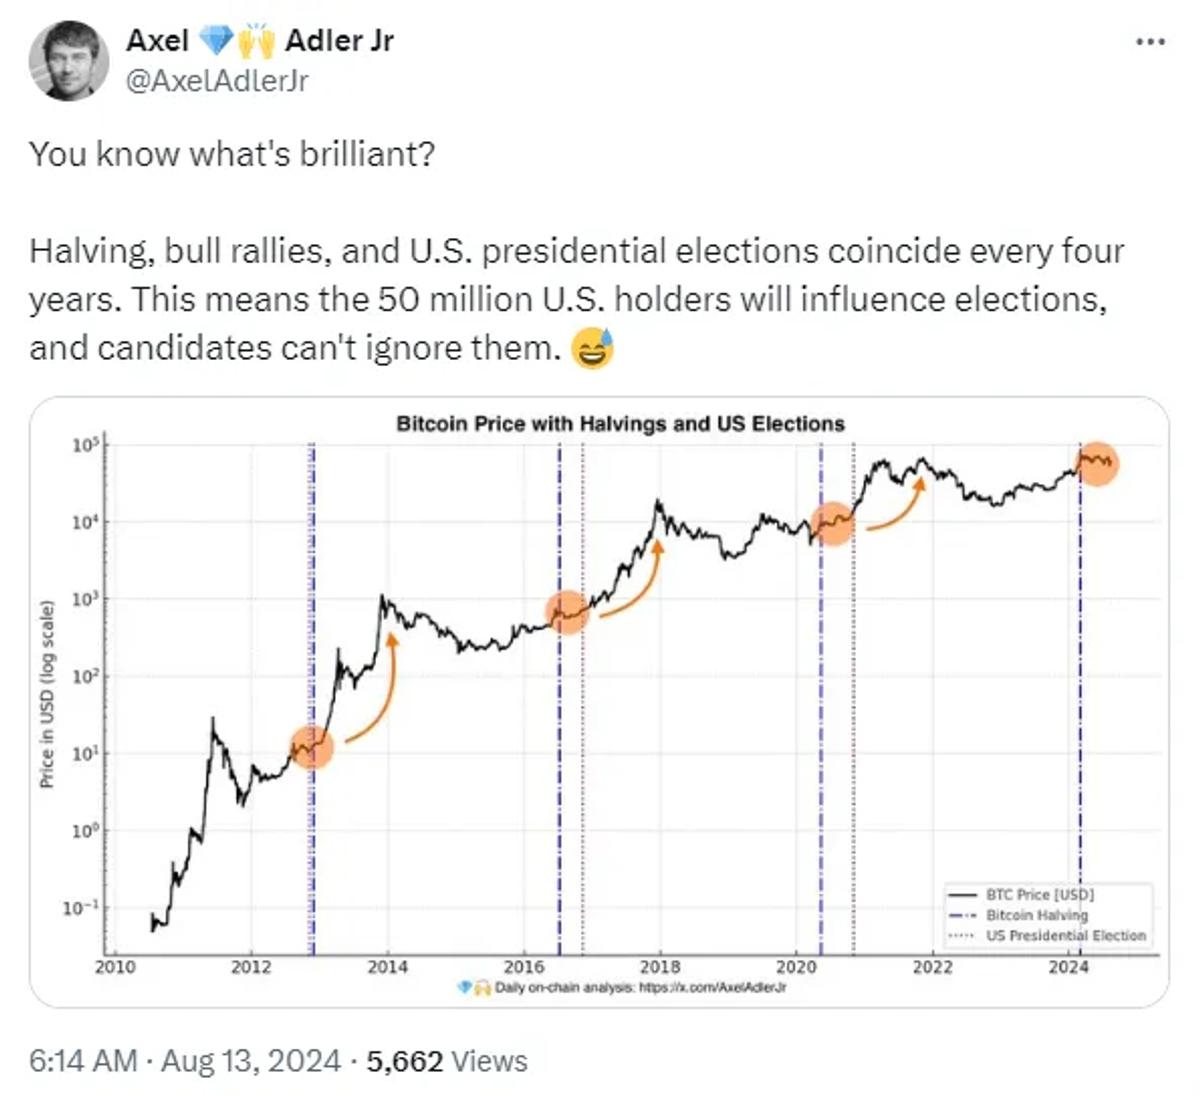Image resolution: width=1200 pixels, height=1097 pixels.
Task: Click the orange arrow pointing to 2021 peak
Action: [896, 503]
